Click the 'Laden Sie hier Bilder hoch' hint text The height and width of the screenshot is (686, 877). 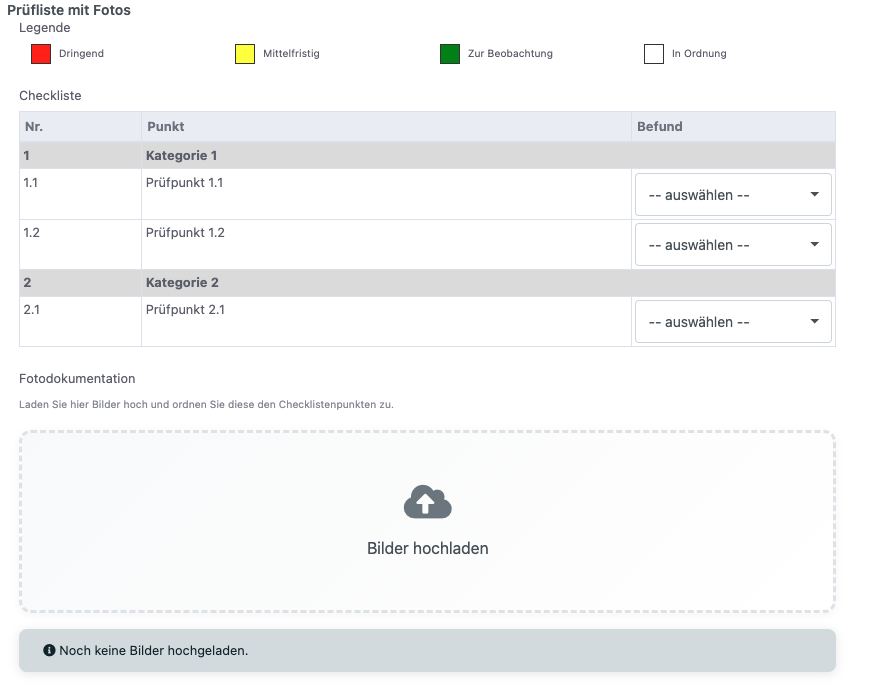coord(206,404)
